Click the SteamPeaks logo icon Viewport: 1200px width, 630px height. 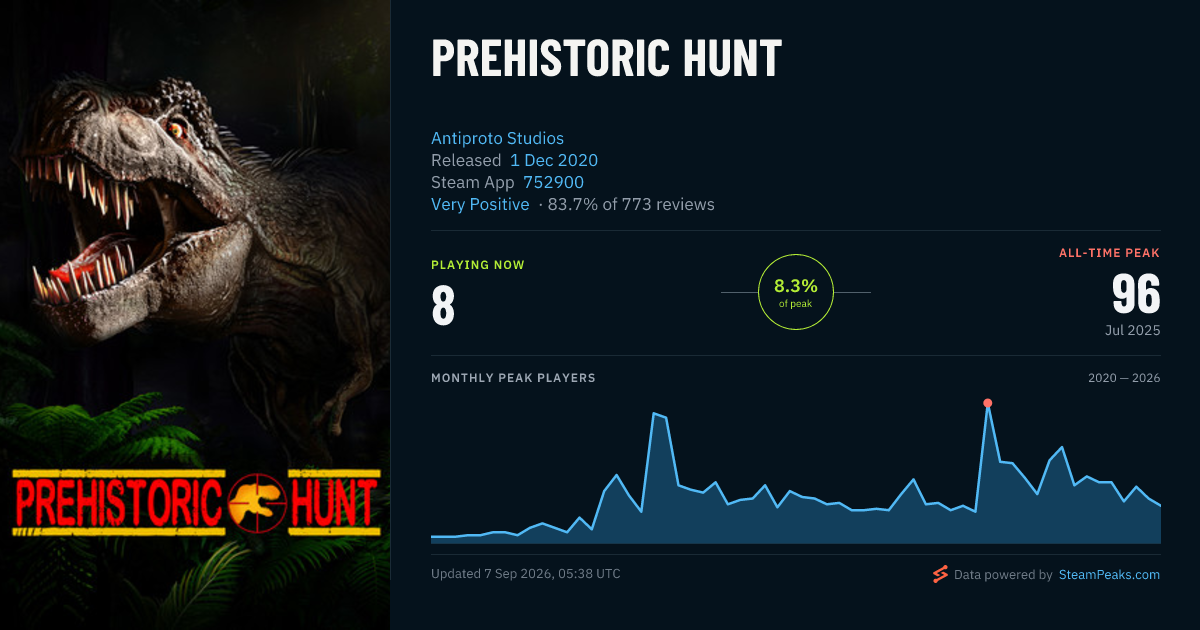[940, 574]
